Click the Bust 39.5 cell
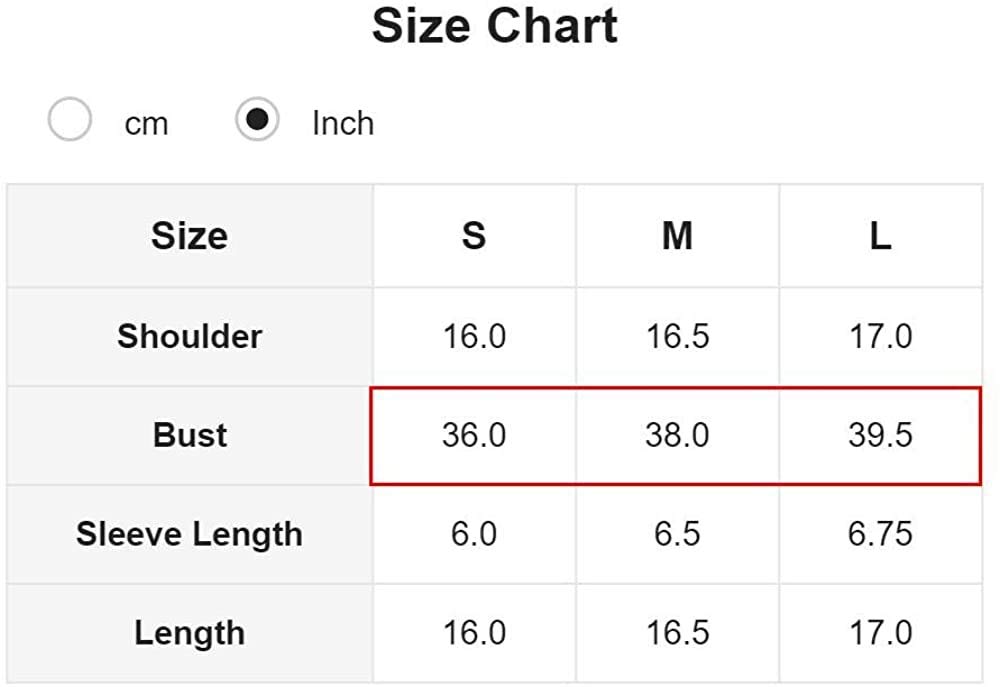The height and width of the screenshot is (687, 1000). click(880, 435)
